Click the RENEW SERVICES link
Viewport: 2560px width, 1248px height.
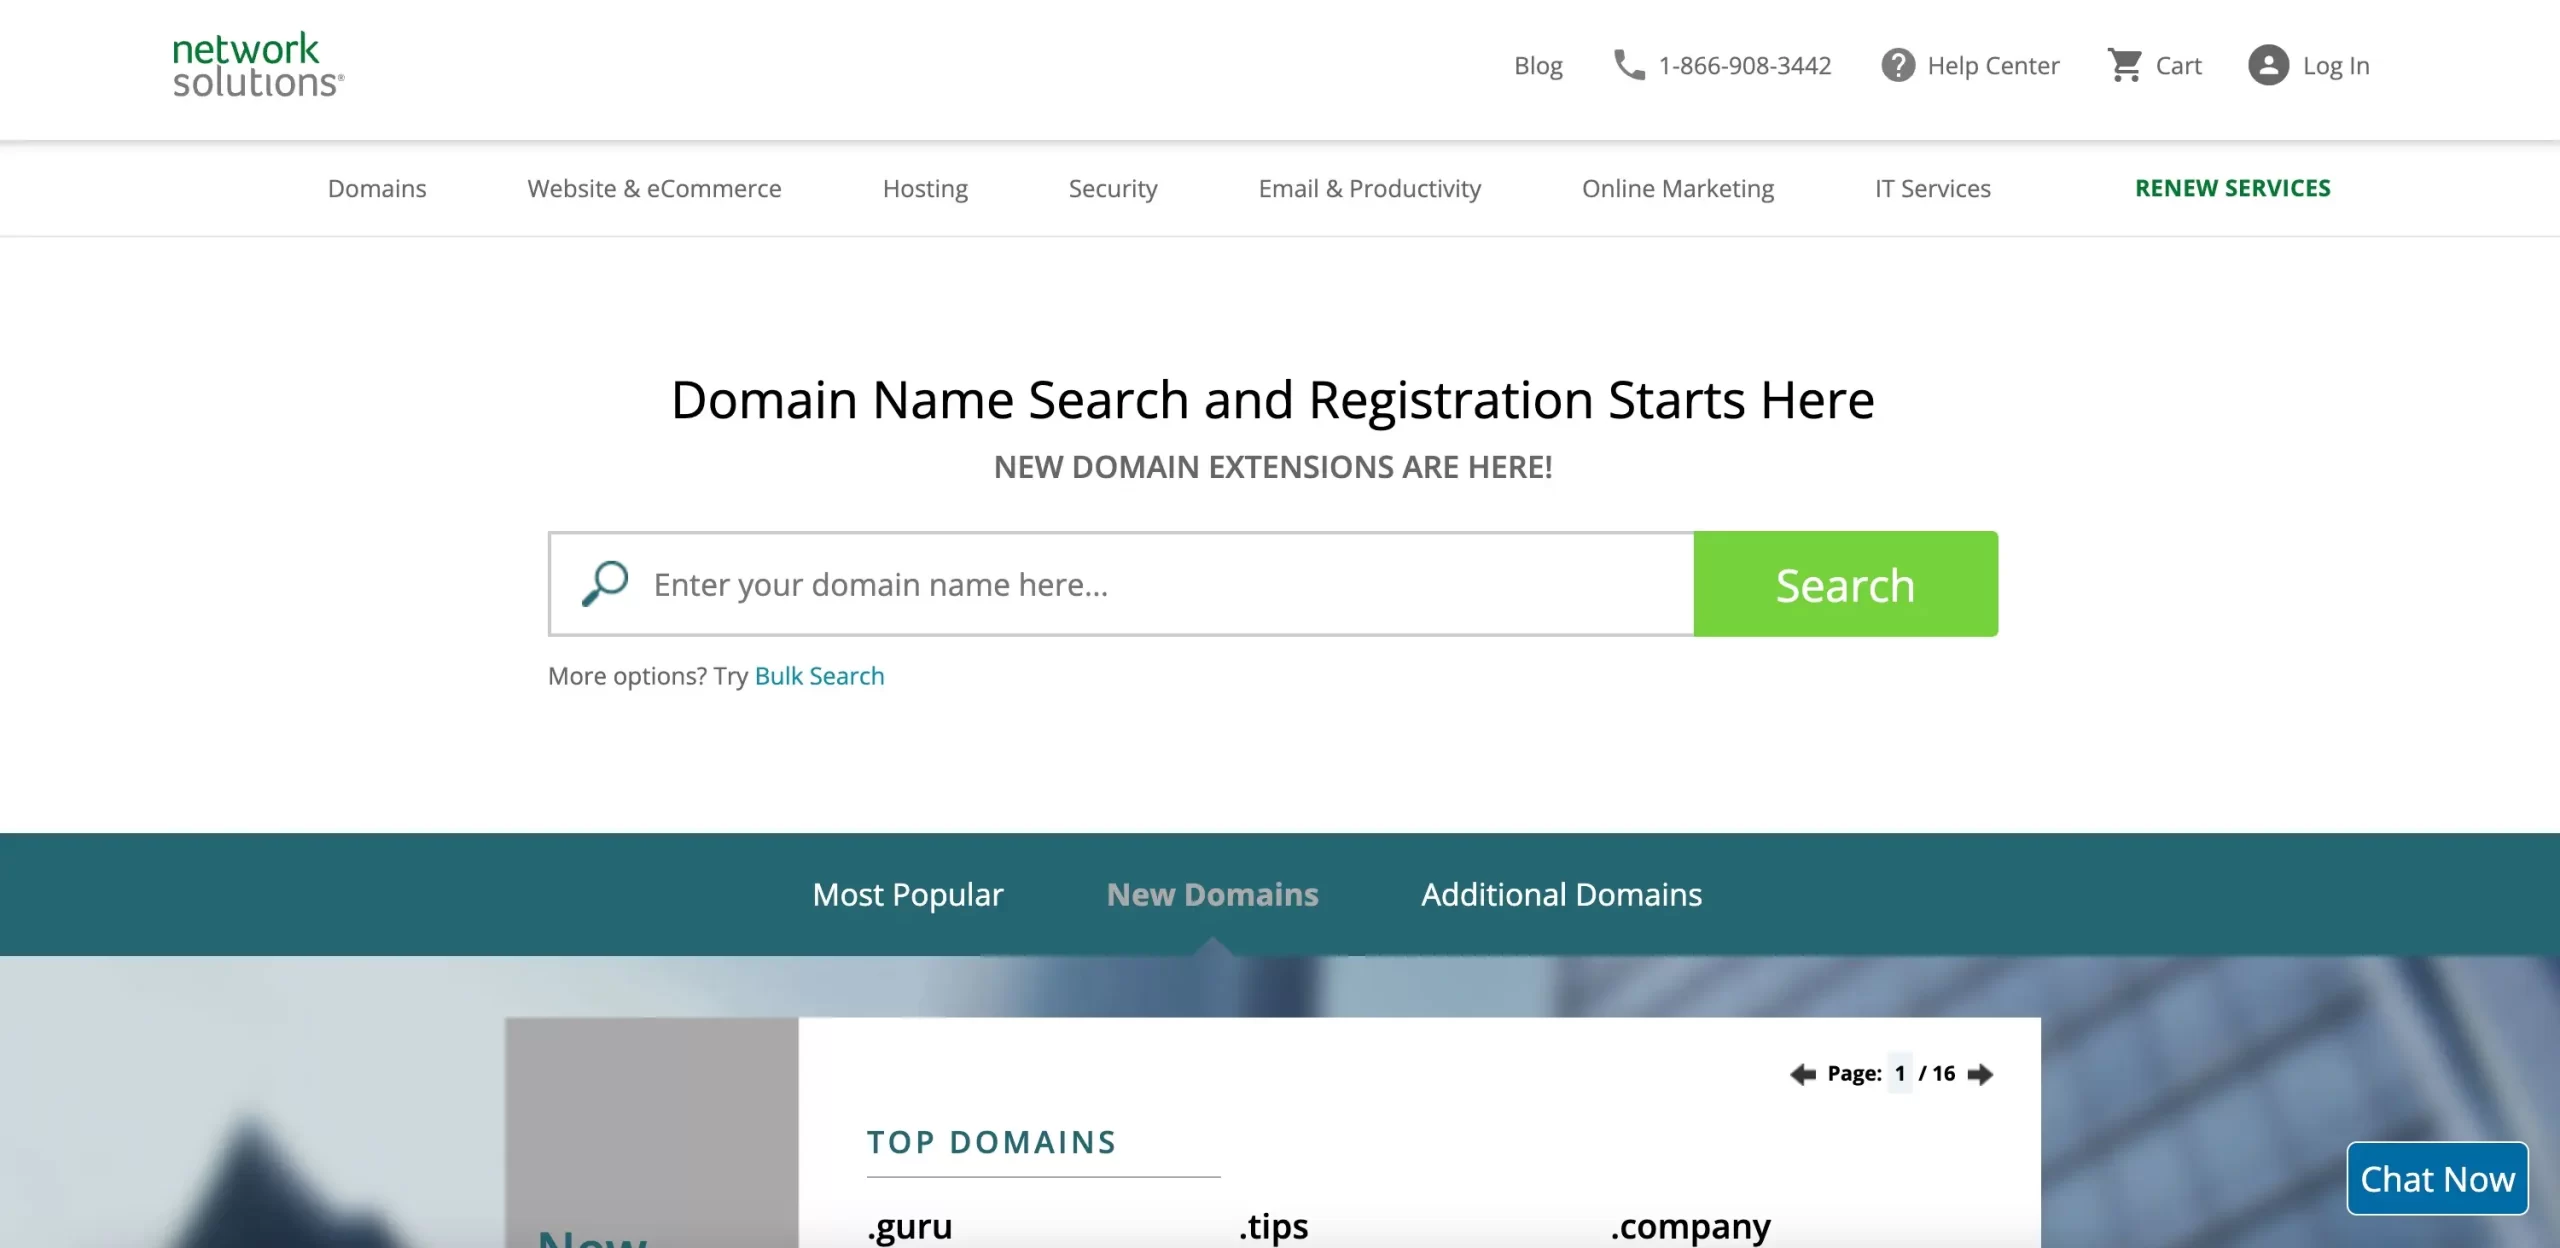tap(2232, 188)
